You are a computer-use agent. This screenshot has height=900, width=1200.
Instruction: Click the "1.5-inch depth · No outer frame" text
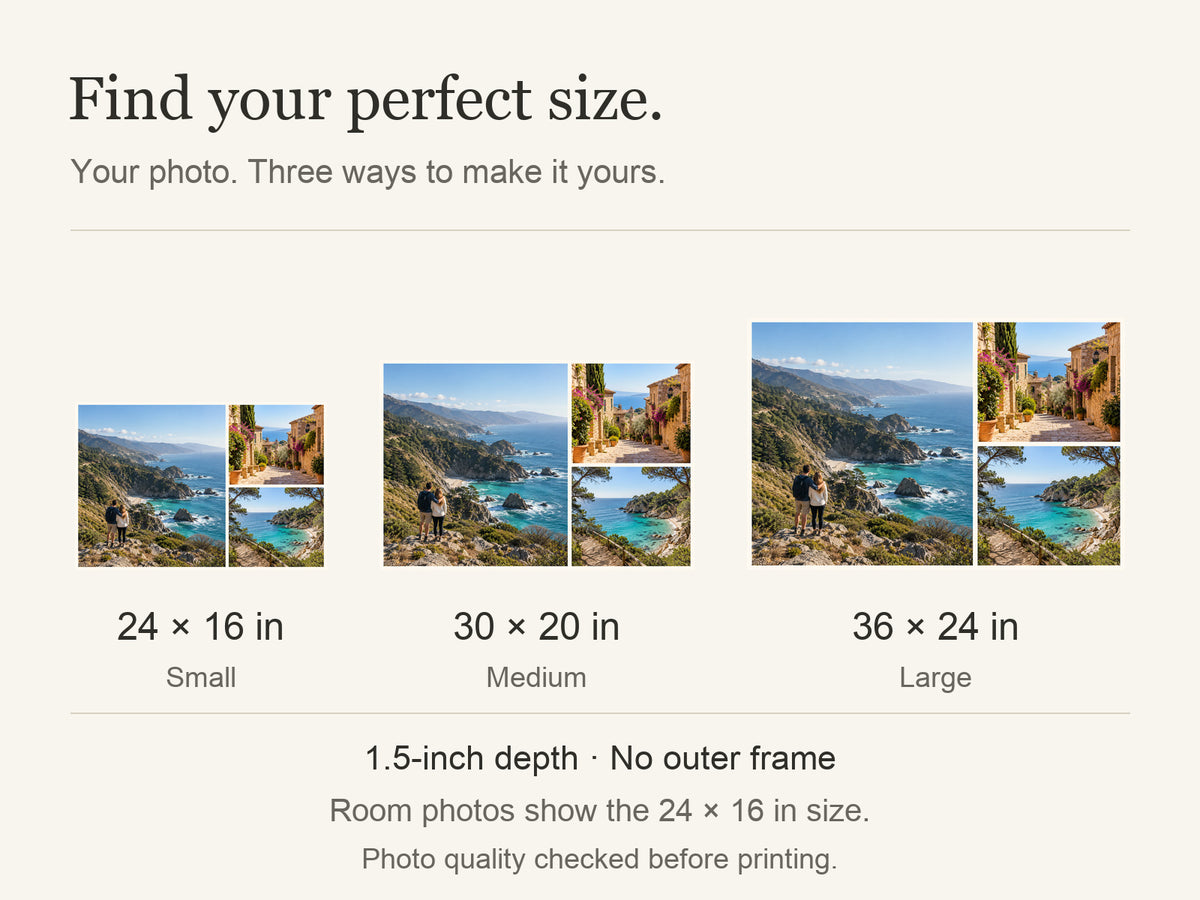point(600,758)
